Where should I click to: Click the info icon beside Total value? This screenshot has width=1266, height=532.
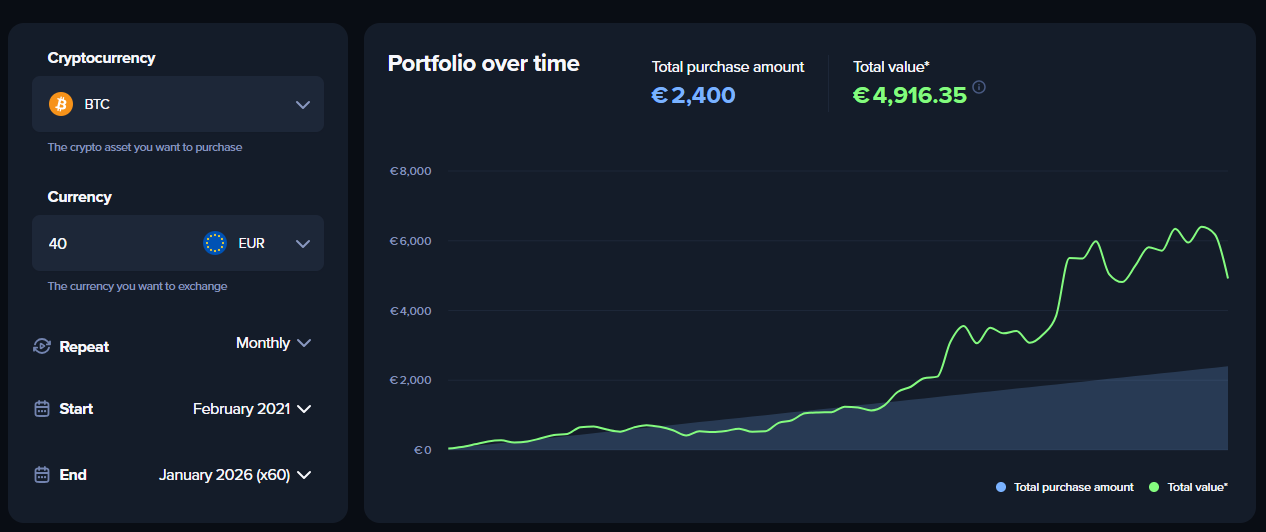coord(979,87)
